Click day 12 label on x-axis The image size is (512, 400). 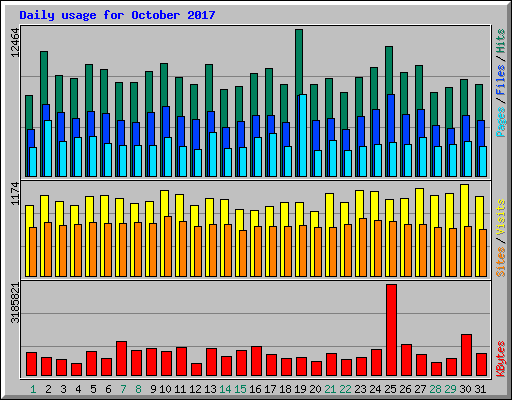coord(195,389)
